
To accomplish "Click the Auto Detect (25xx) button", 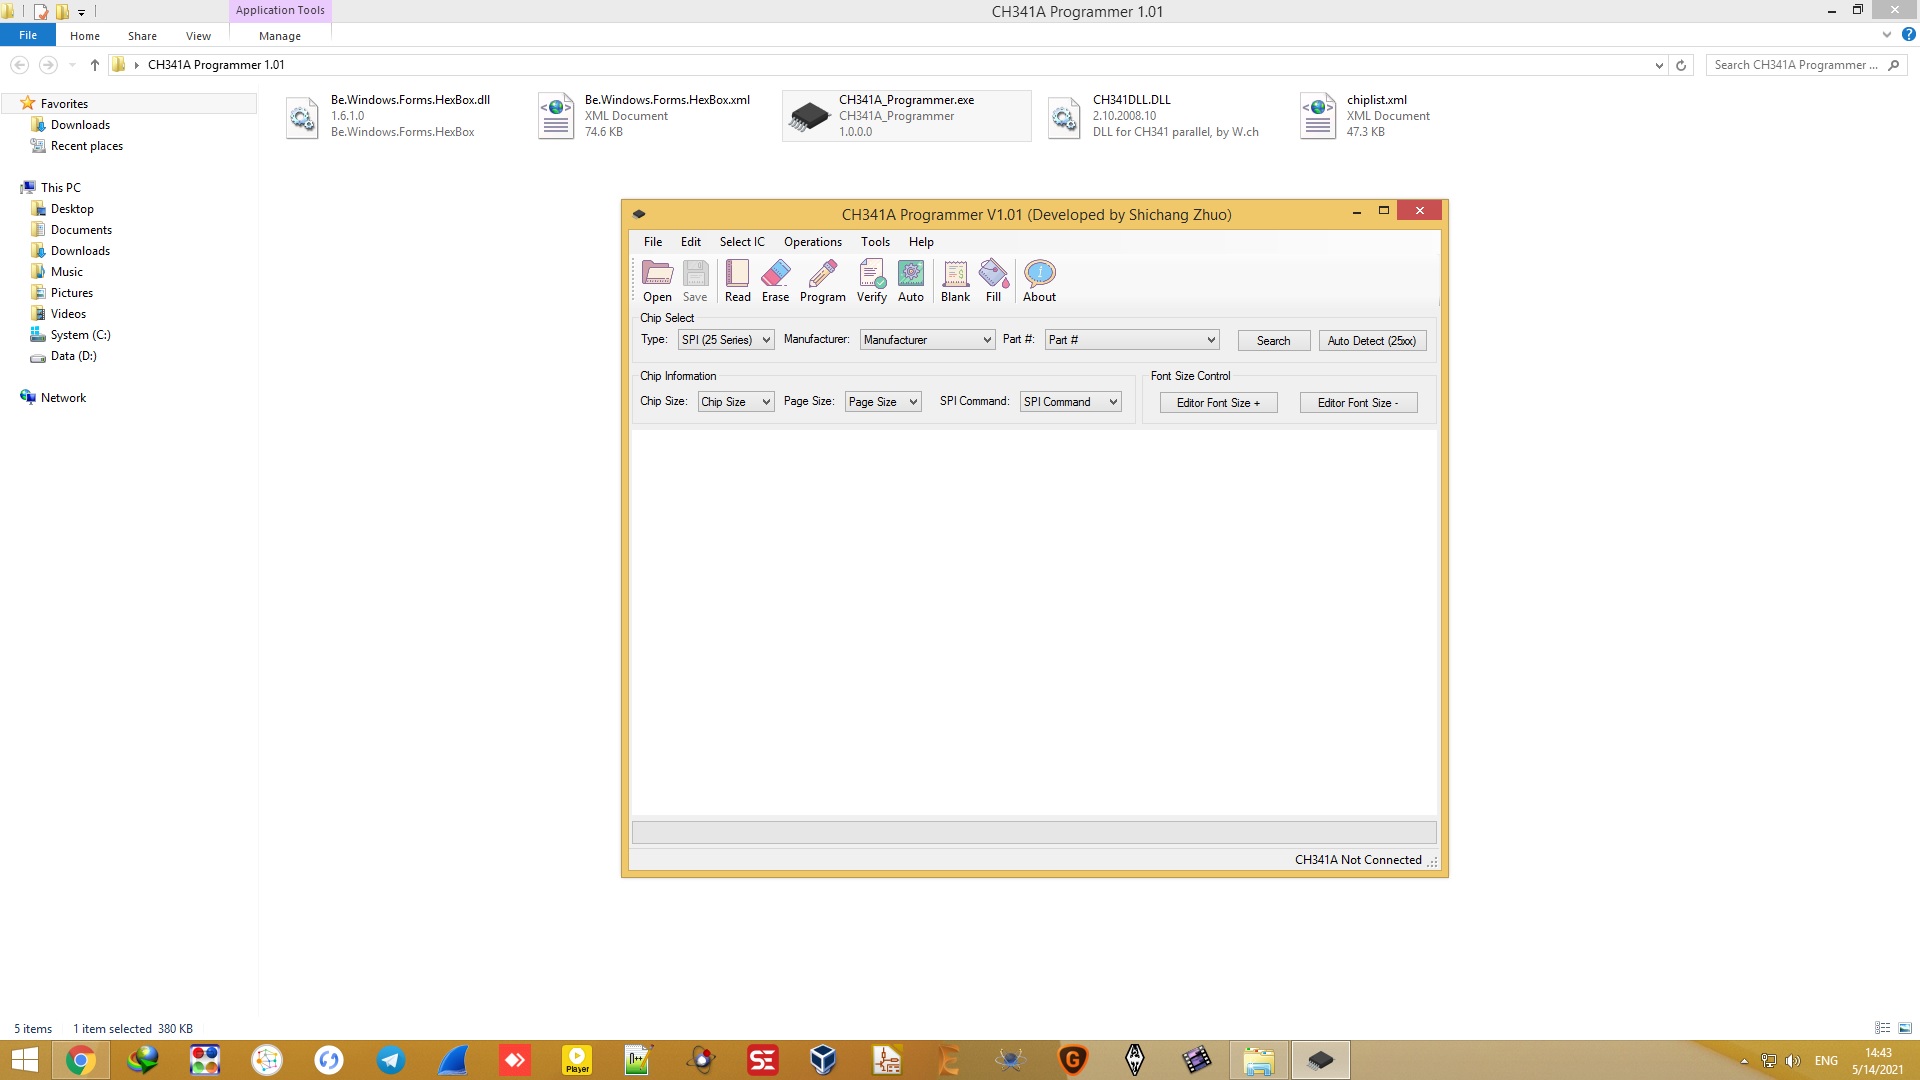I will pos(1372,341).
